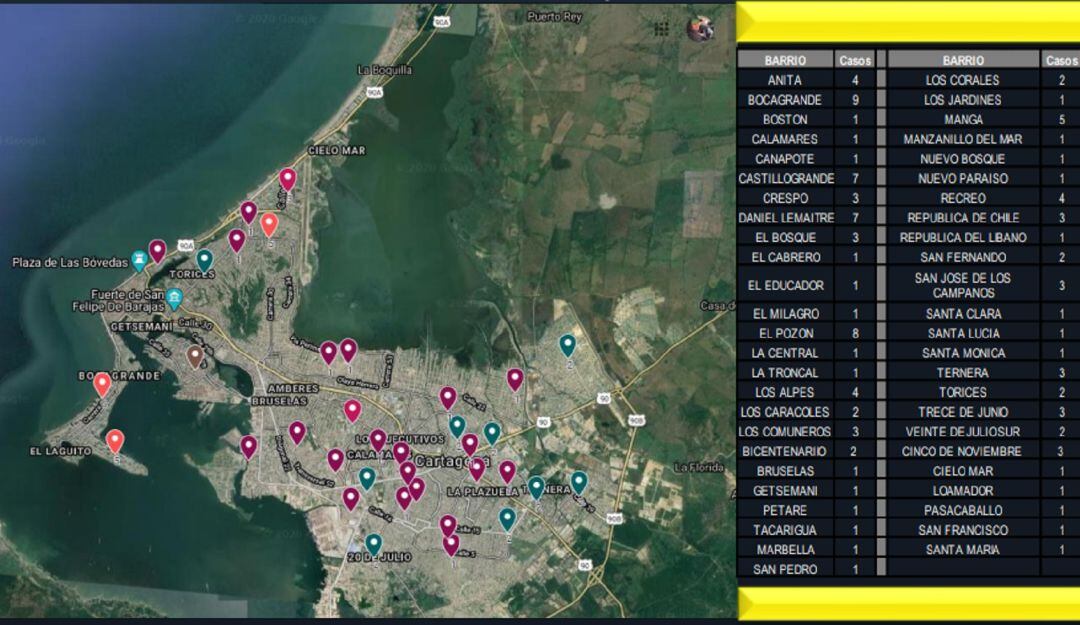Click the maroon pin below Cielo Mar
This screenshot has width=1080, height=625.
[x=288, y=178]
